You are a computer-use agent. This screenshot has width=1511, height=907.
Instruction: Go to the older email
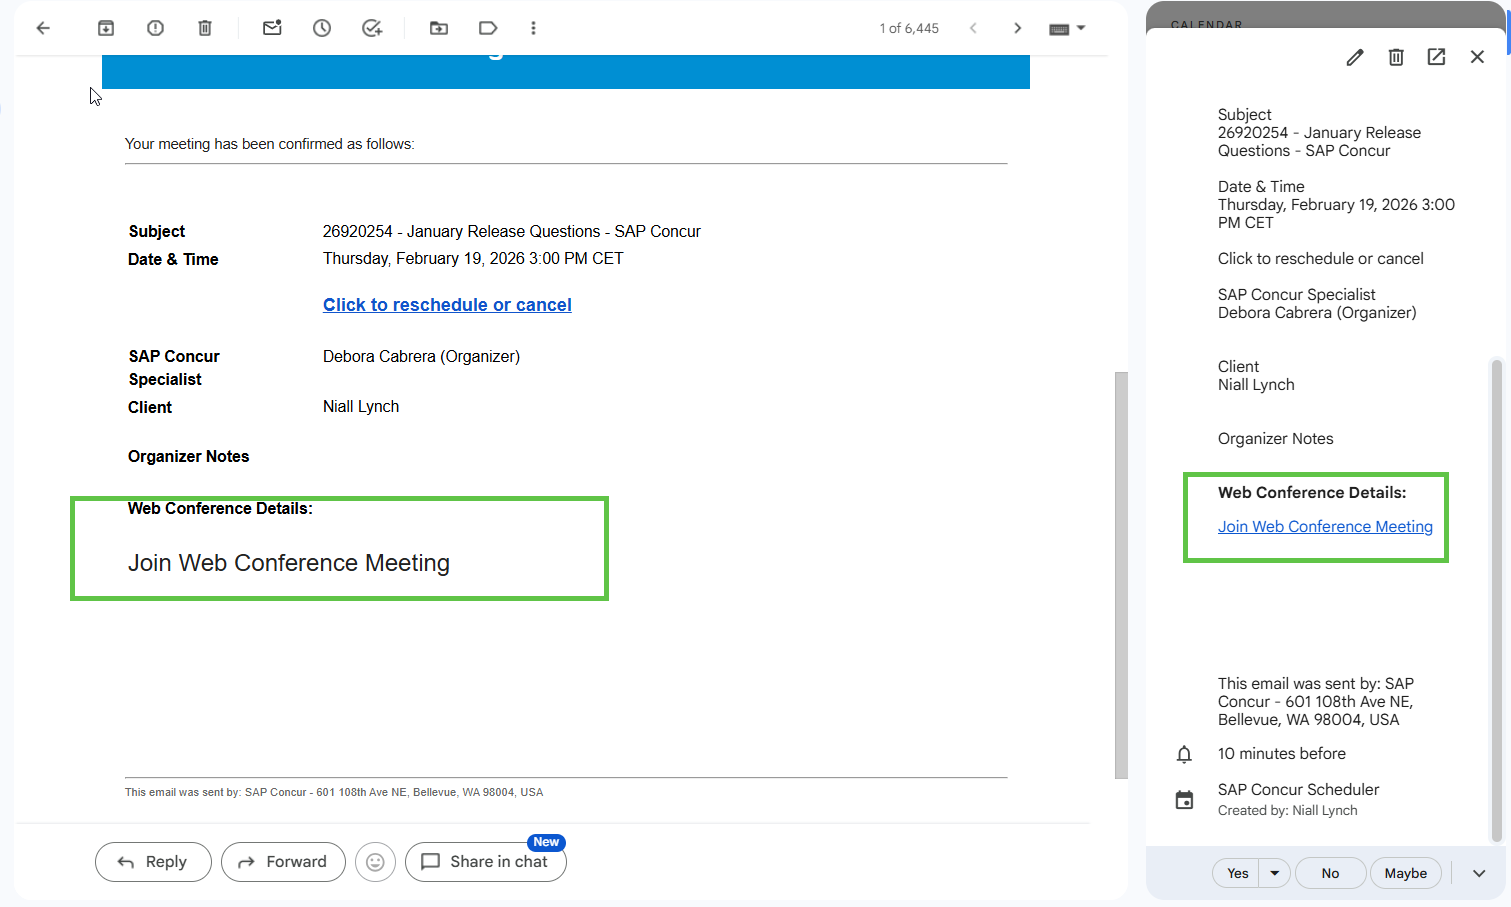pos(1018,28)
